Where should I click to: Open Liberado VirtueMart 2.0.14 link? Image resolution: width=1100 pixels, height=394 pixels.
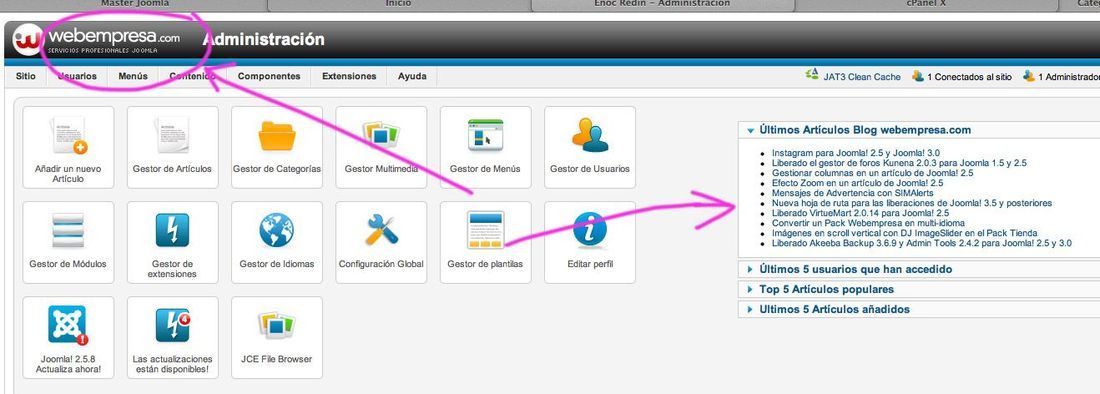coord(860,213)
